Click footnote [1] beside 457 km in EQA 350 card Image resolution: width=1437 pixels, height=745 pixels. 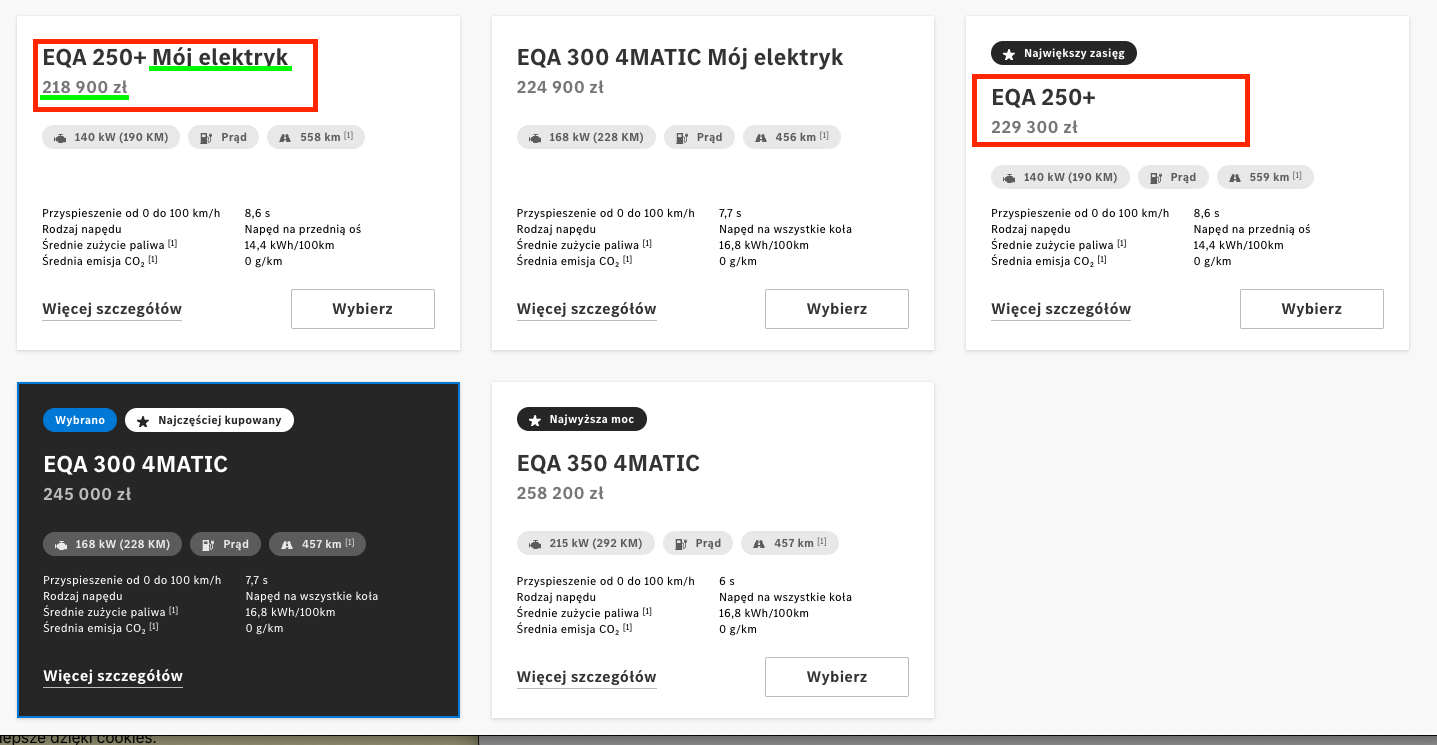click(x=822, y=542)
